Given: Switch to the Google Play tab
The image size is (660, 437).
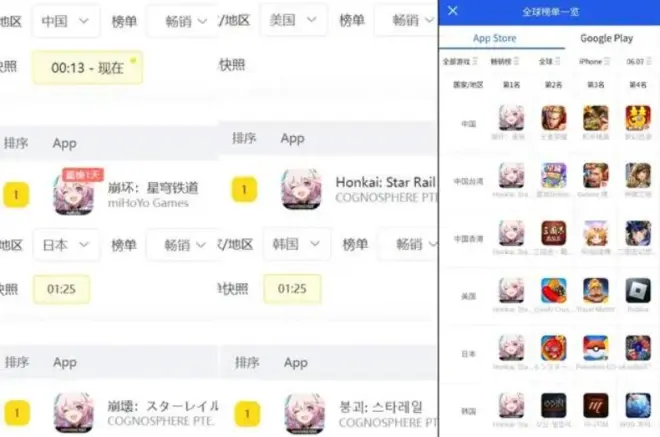Looking at the screenshot, I should (606, 38).
